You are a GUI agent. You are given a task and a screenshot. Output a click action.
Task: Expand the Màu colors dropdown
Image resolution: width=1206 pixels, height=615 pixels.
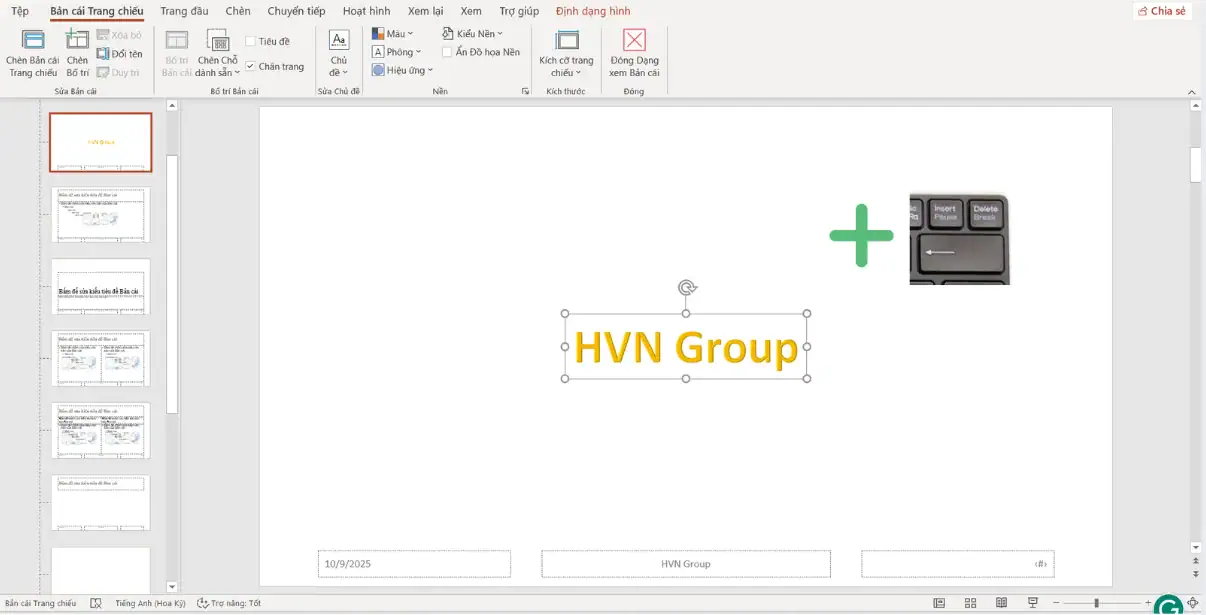(x=390, y=34)
